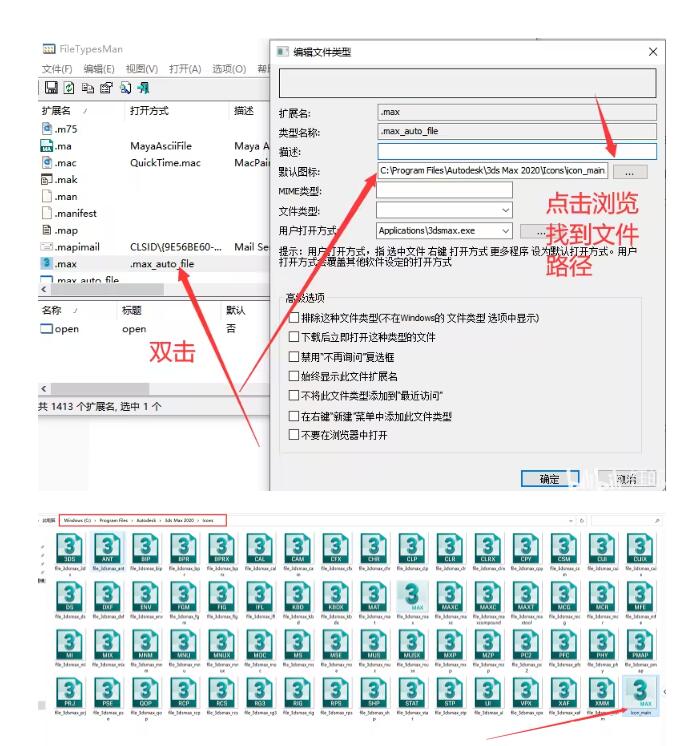
Task: Select the icon_main MAX file icon
Action: [645, 693]
